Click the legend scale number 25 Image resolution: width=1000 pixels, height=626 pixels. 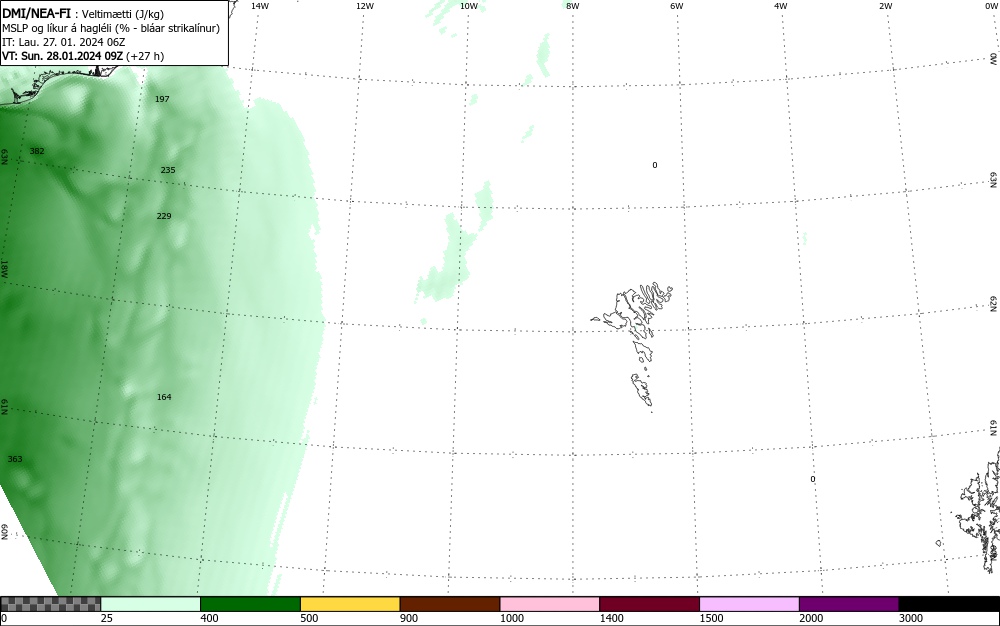[107, 618]
